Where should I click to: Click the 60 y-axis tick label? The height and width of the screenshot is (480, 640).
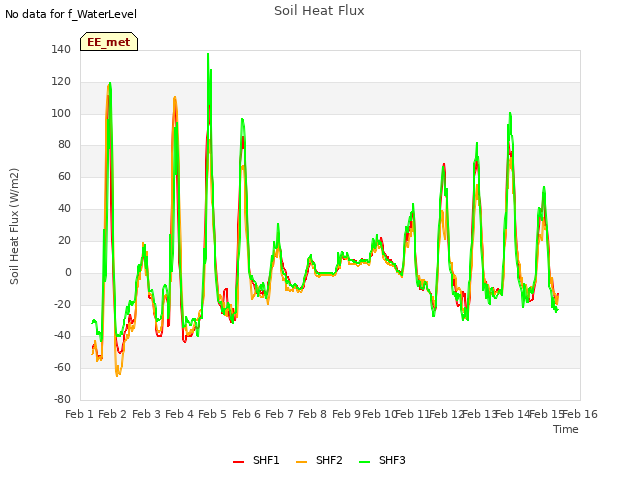pos(64,176)
